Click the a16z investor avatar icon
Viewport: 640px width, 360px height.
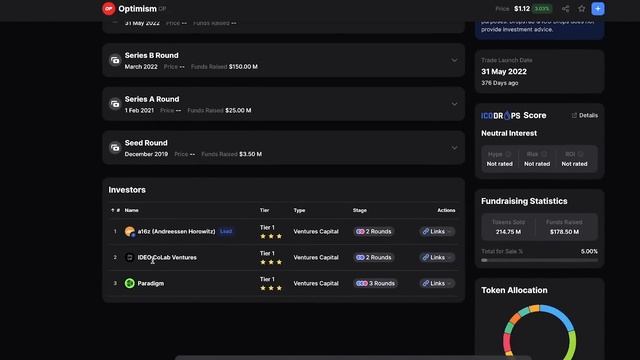[x=130, y=231]
